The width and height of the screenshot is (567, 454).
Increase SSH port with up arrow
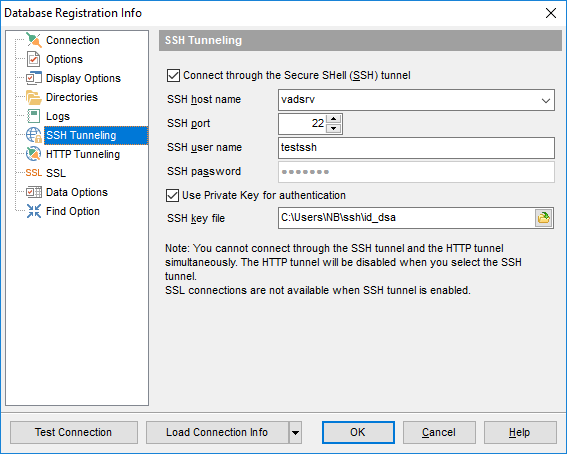(x=333, y=119)
